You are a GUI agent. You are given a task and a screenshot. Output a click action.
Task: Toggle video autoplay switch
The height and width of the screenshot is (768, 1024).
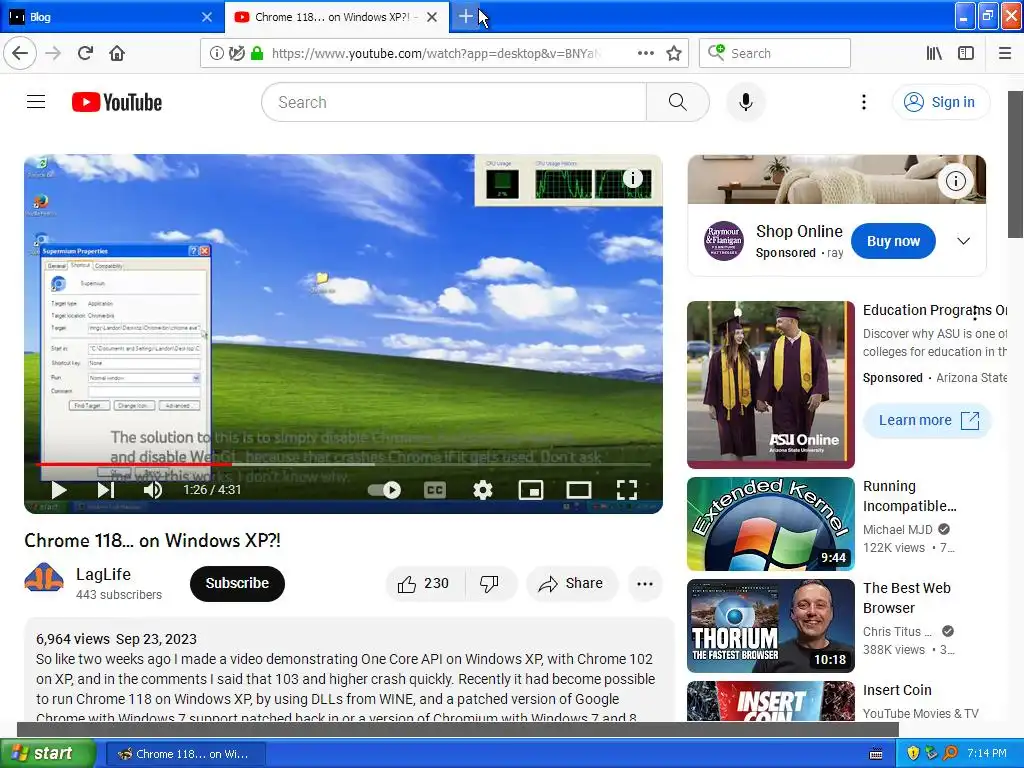[x=384, y=490]
